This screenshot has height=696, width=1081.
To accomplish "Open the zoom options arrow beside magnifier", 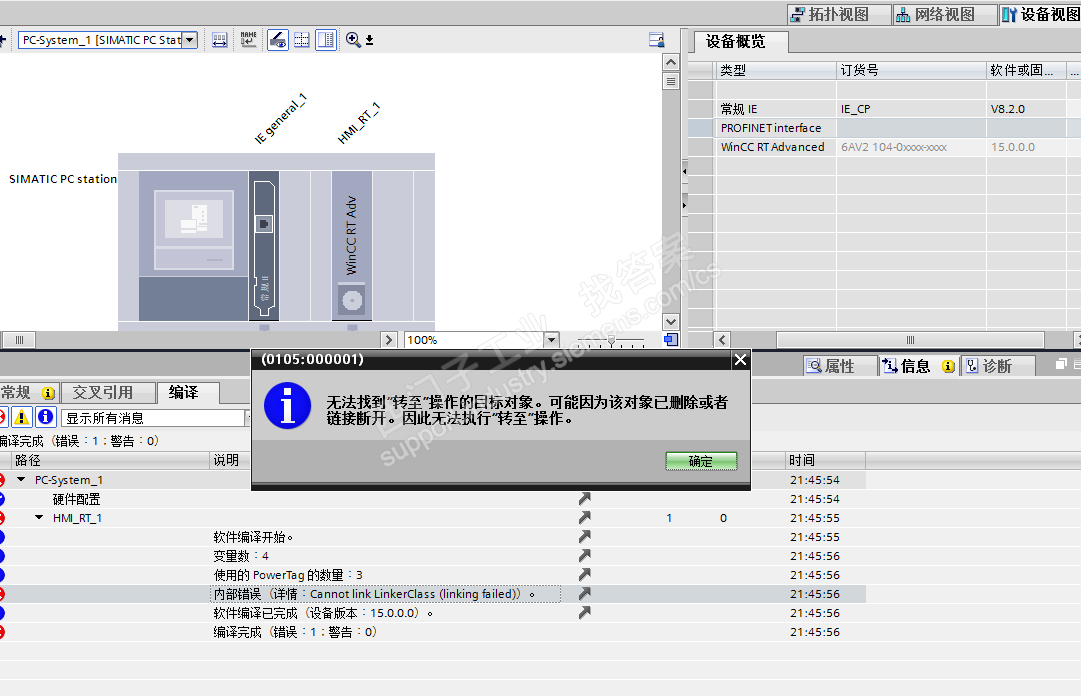I will click(370, 40).
